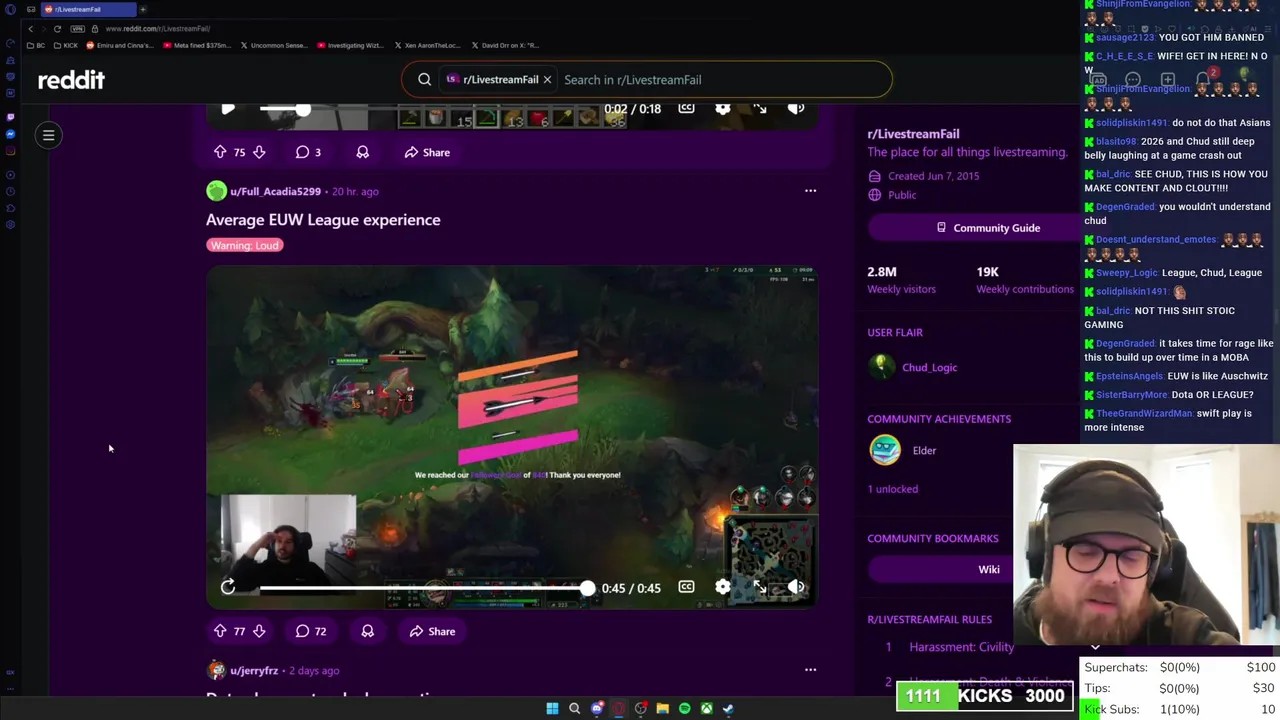This screenshot has width=1280, height=720.
Task: Click the Elder achievement badge
Action: (x=885, y=450)
